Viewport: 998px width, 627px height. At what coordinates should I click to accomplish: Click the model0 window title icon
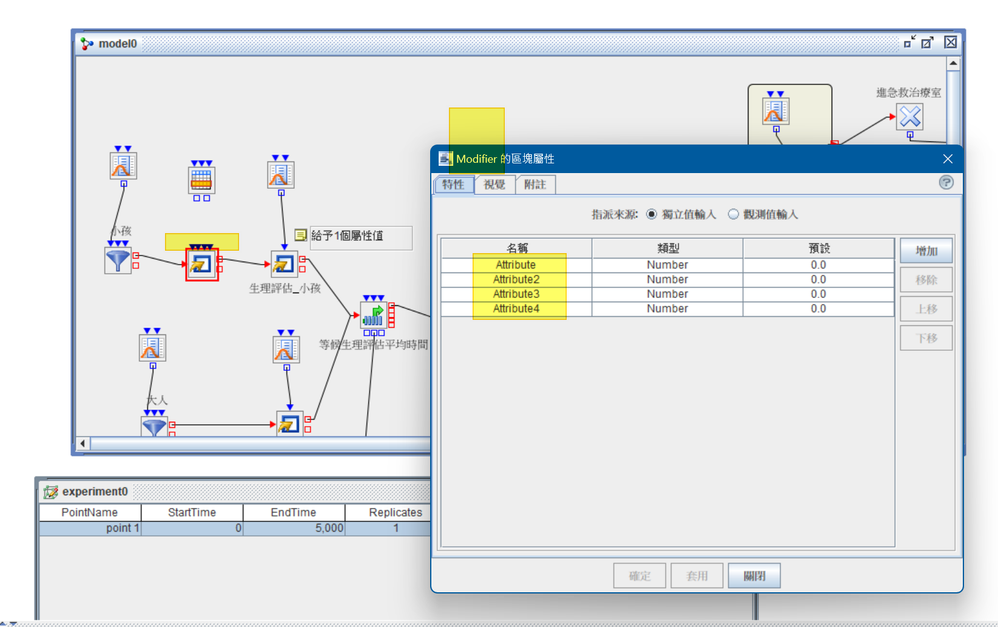pyautogui.click(x=87, y=43)
